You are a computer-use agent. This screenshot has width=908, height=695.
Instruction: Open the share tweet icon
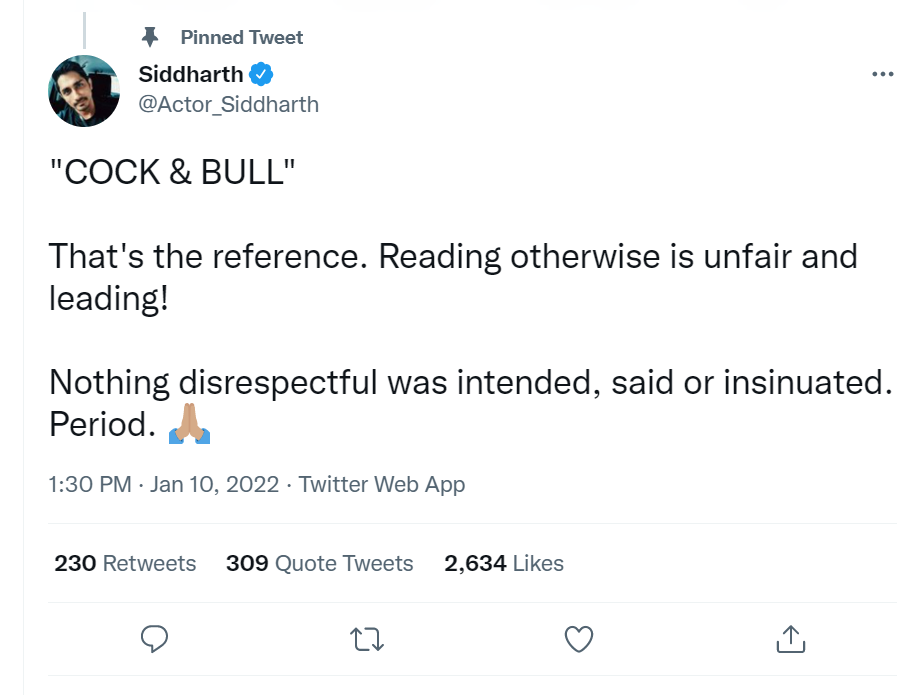point(790,639)
